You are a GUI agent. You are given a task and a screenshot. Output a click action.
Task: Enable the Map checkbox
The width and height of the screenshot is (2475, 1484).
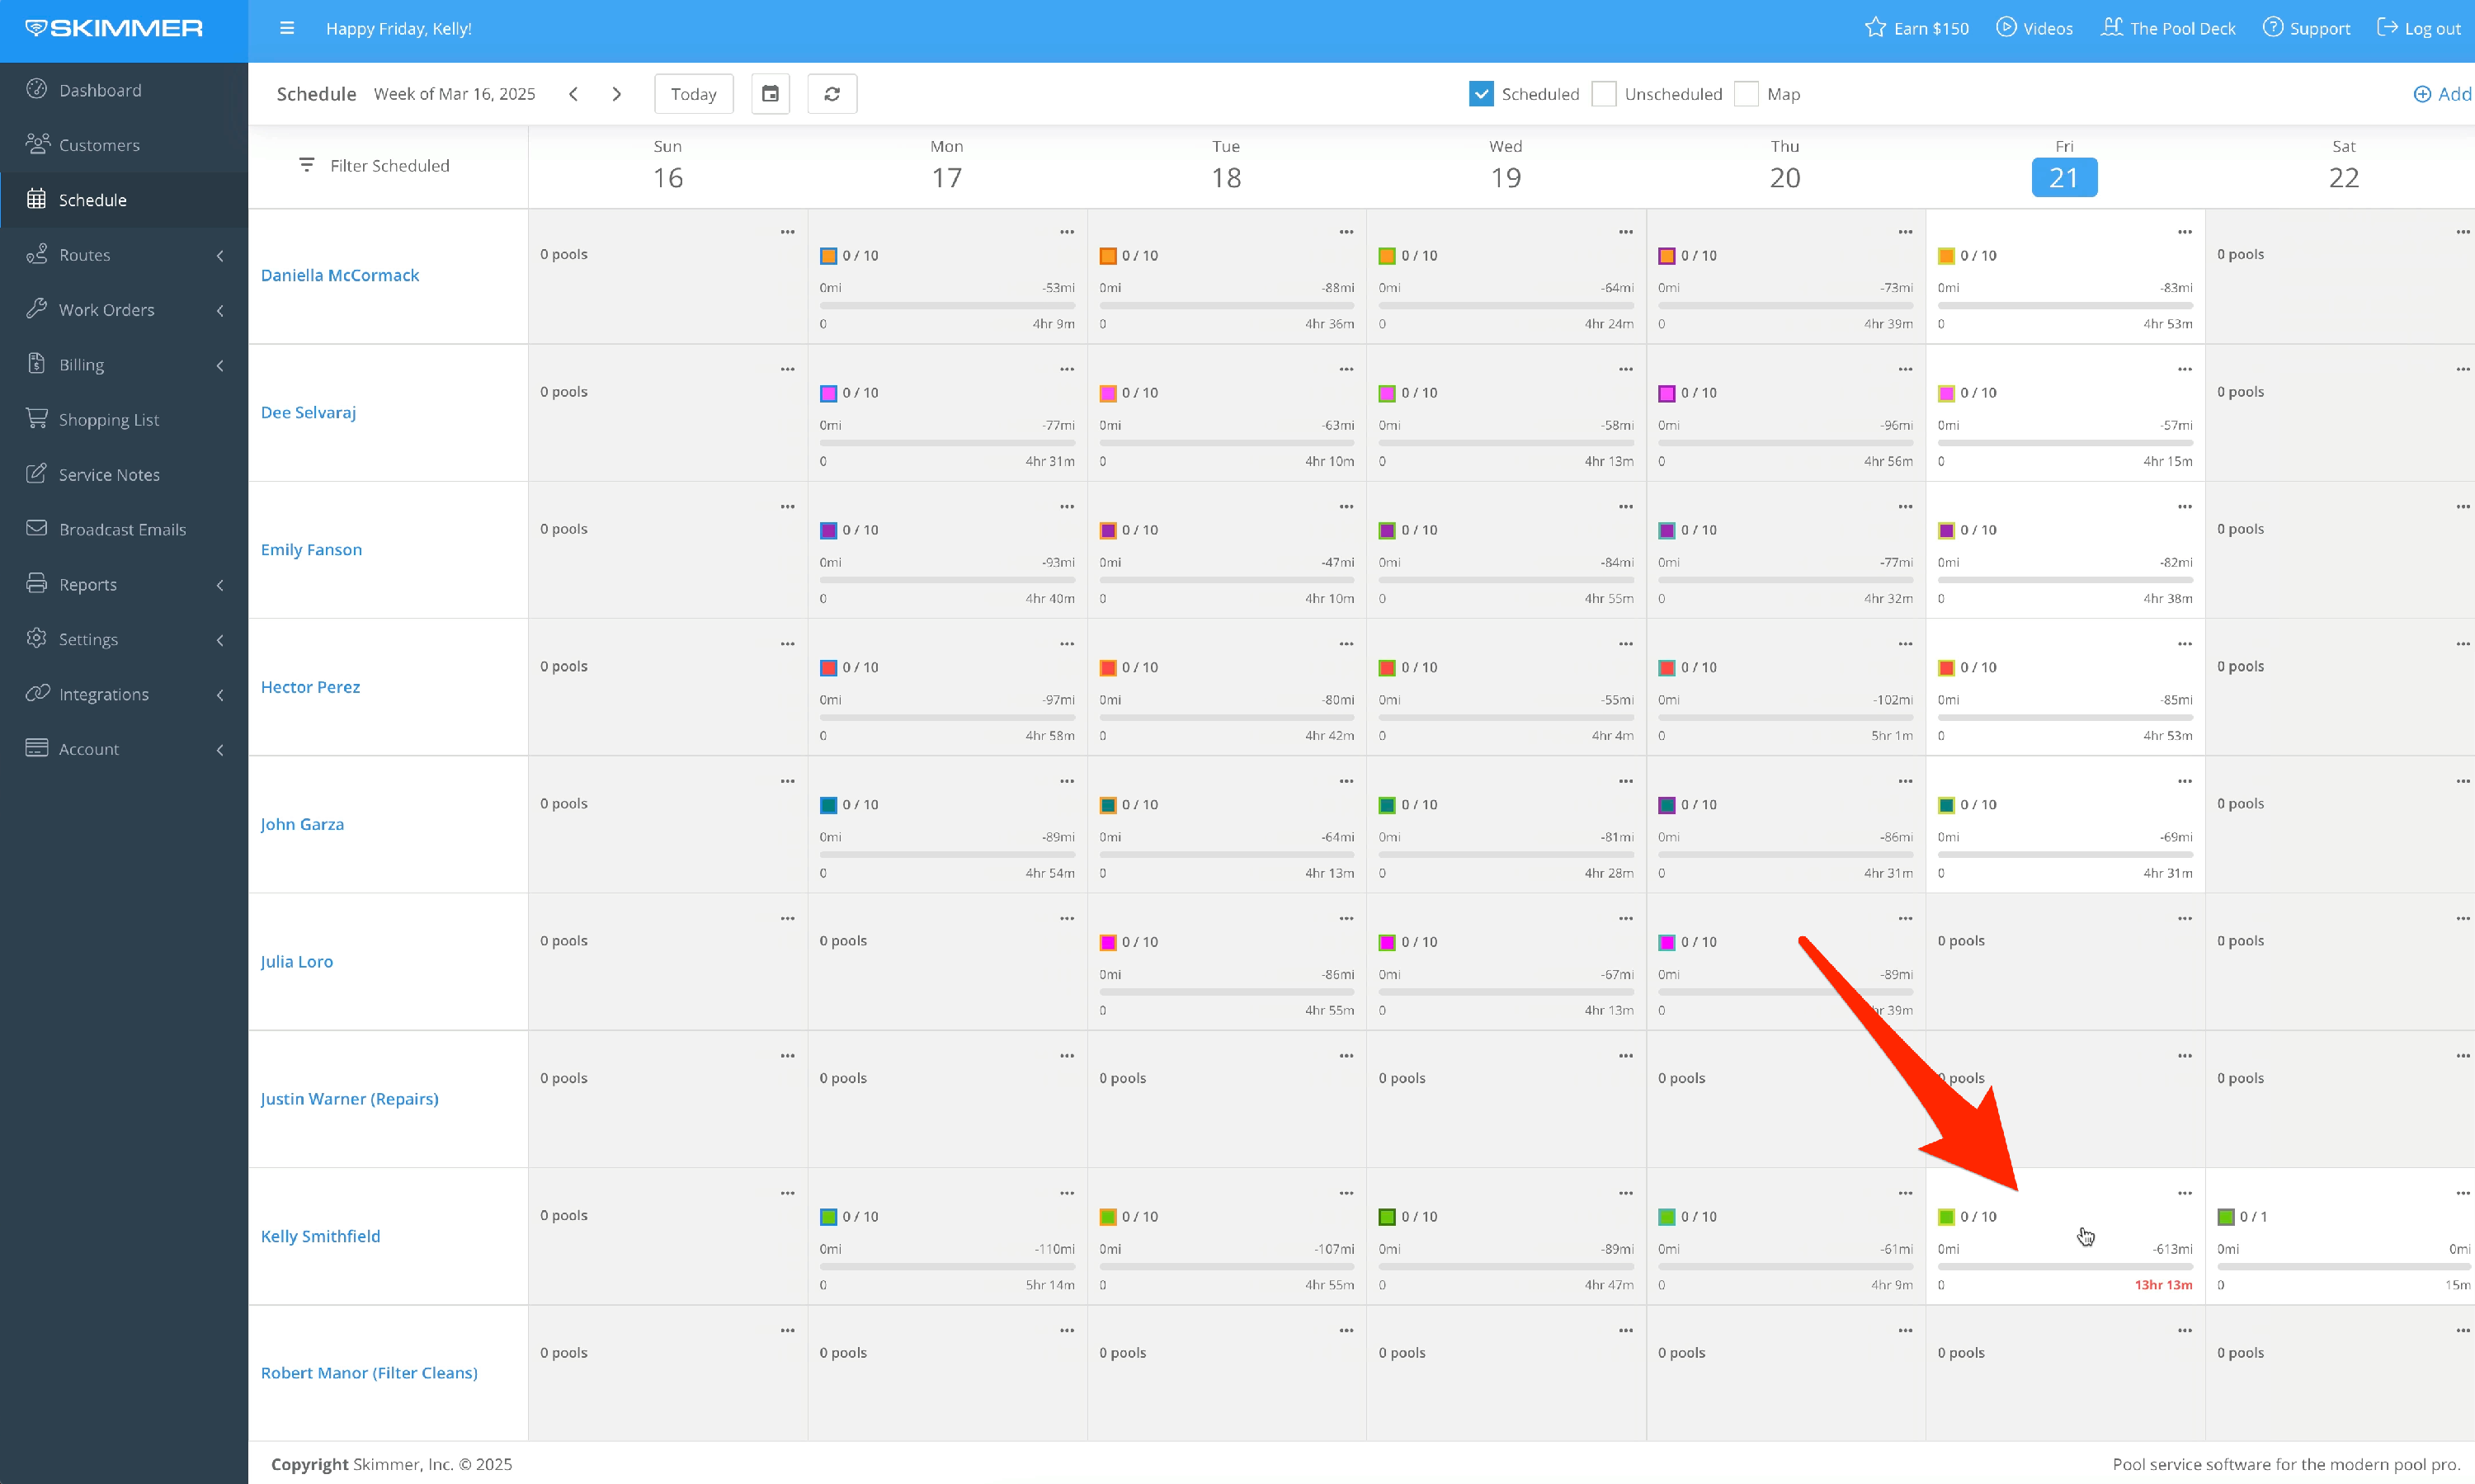(x=1746, y=94)
